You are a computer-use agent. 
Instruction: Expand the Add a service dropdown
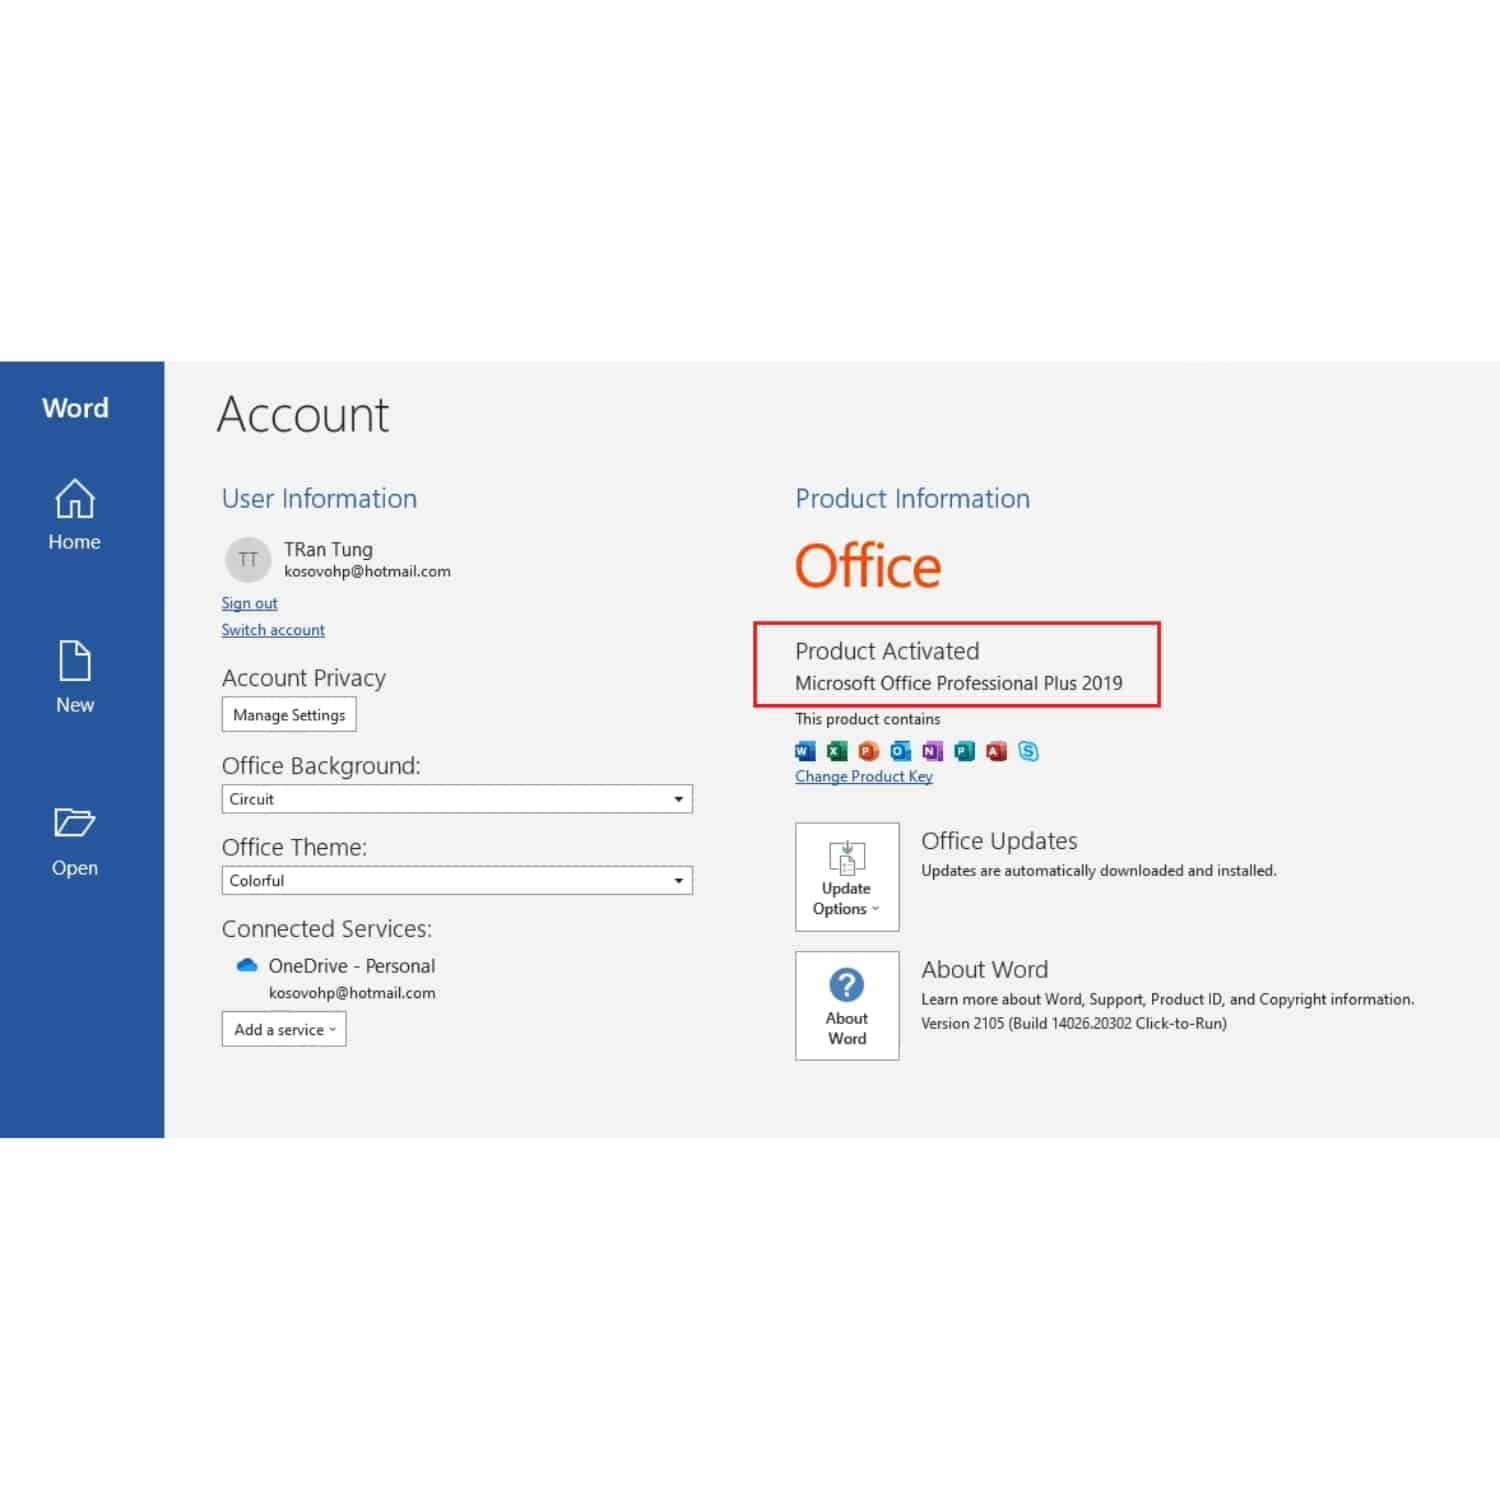[x=284, y=1029]
